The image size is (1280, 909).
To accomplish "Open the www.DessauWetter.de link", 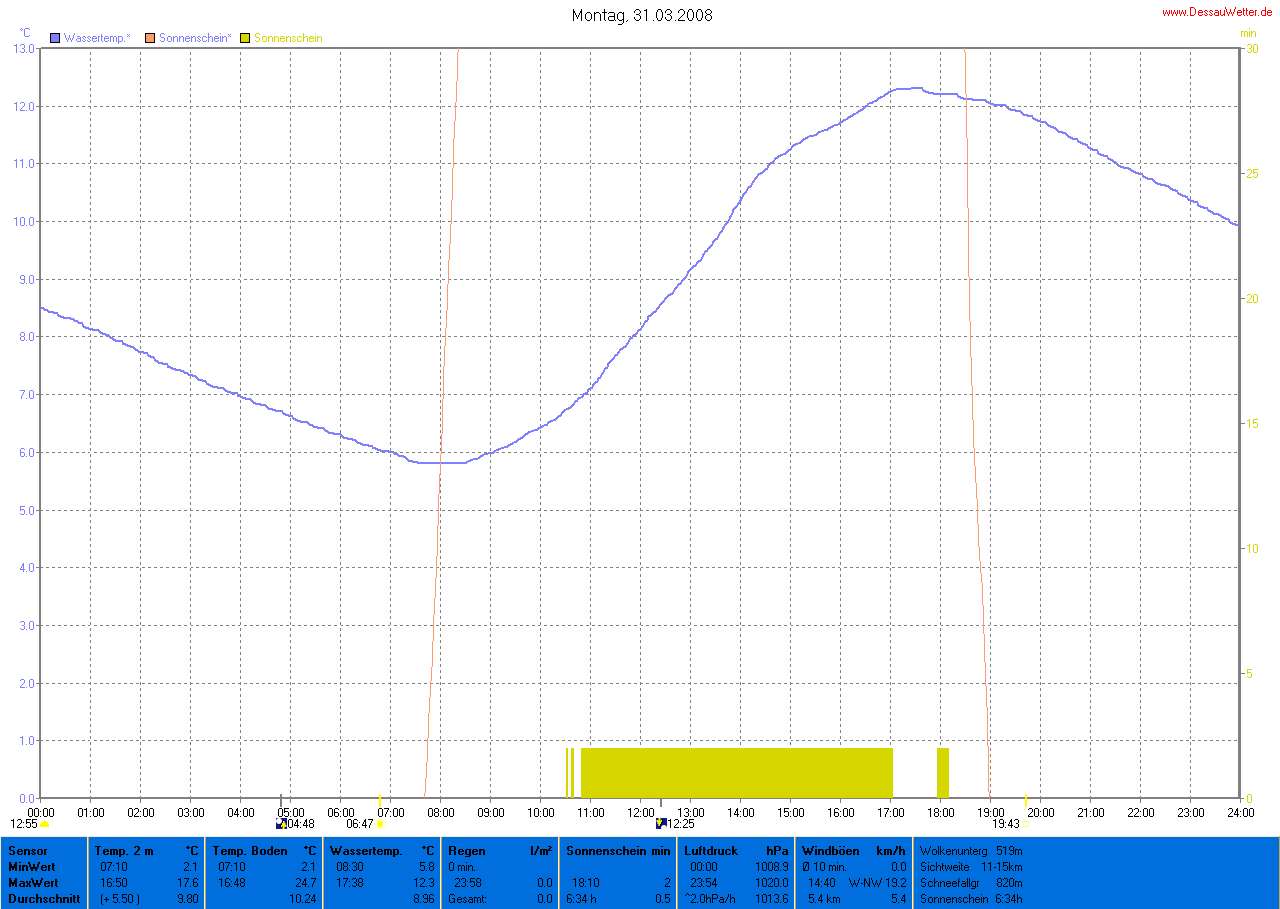I will coord(1217,12).
